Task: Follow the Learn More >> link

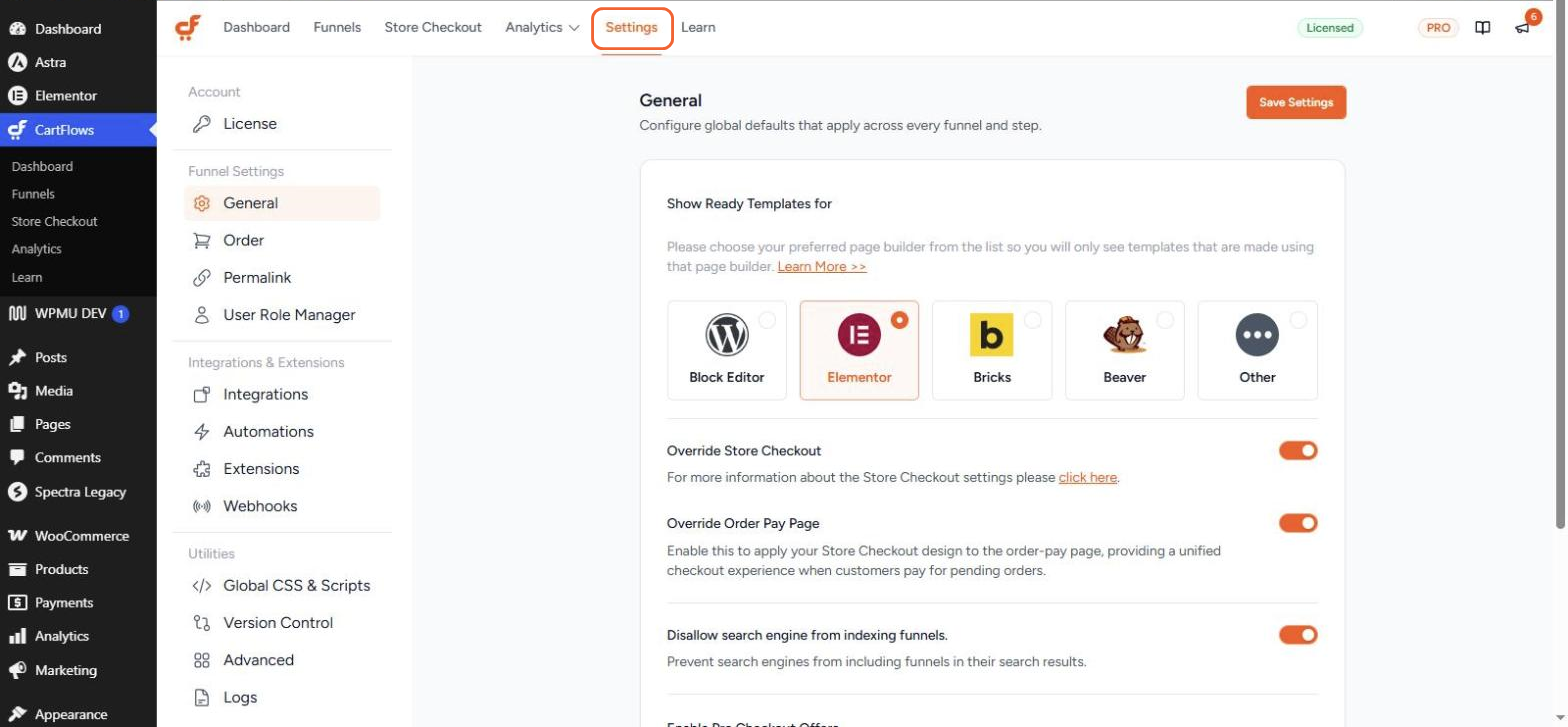Action: (x=822, y=267)
